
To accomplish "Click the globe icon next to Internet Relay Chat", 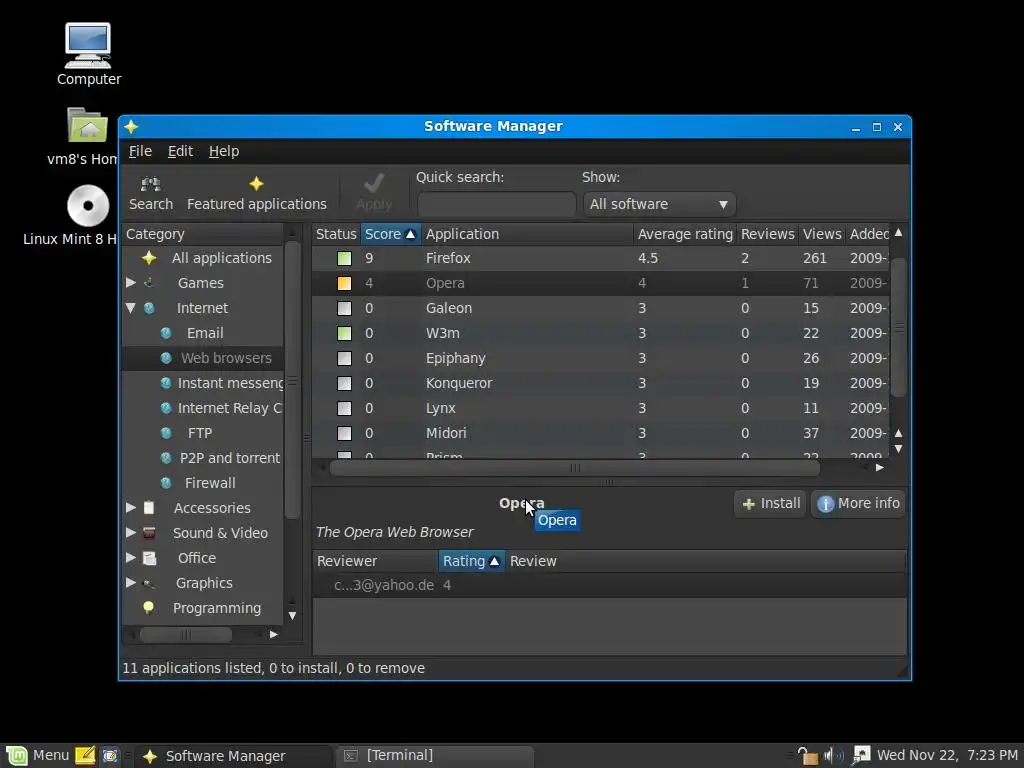I will tap(166, 408).
